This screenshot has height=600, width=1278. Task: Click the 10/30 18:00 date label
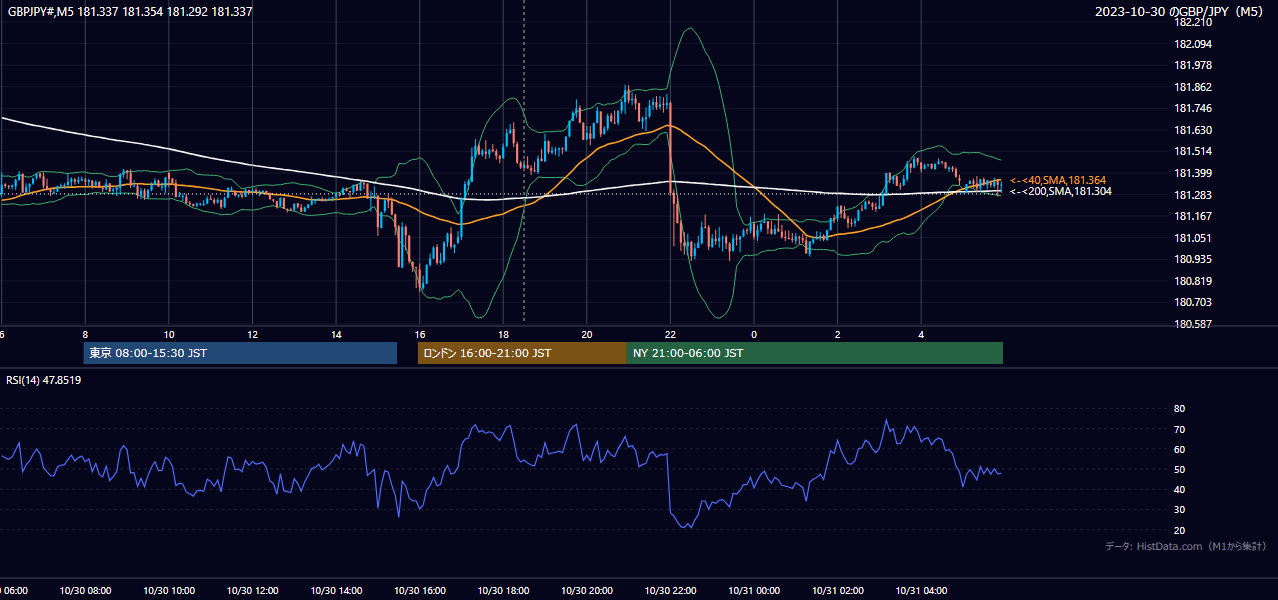coord(503,591)
